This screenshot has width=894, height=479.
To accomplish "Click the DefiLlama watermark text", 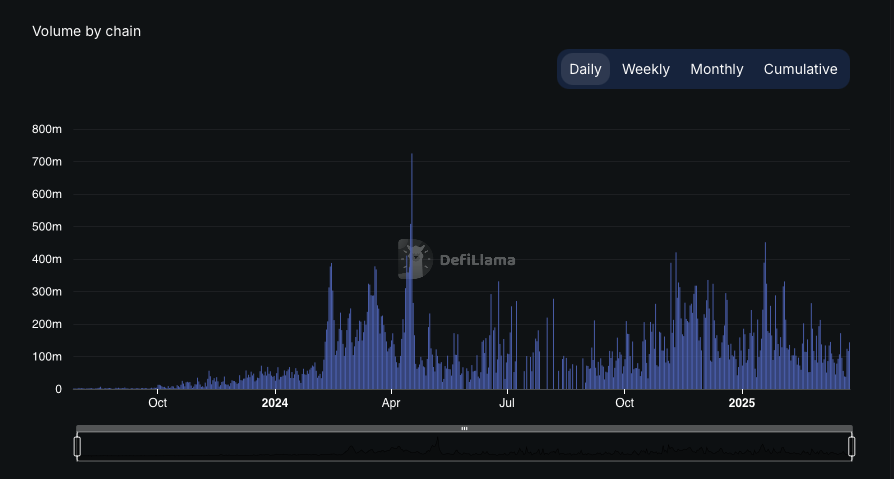I will tap(478, 260).
